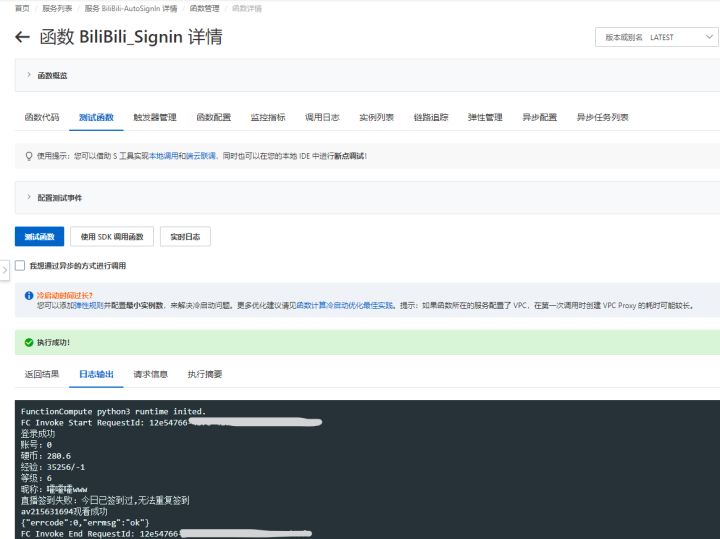
Task: Click the av215631694观看成功 log line
Action: 64,511
